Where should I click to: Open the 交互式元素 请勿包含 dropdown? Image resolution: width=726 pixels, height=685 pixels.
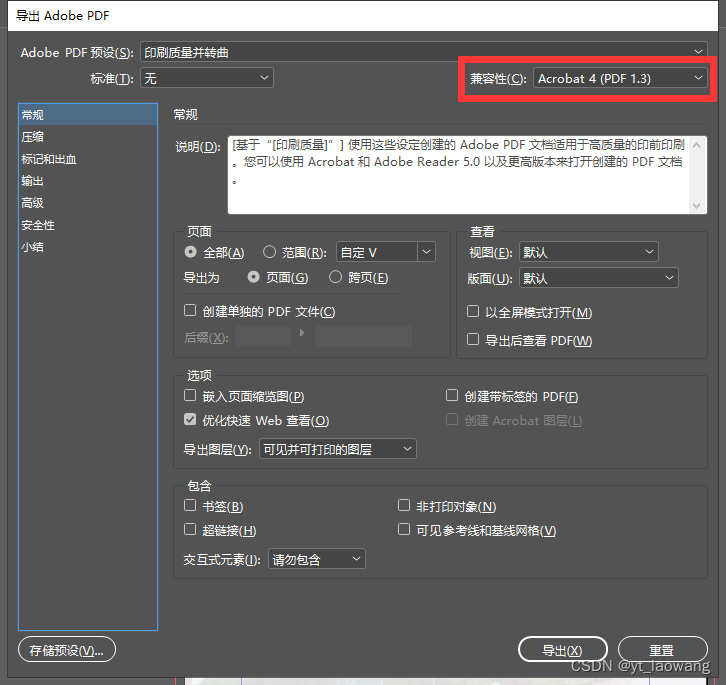coord(317,559)
